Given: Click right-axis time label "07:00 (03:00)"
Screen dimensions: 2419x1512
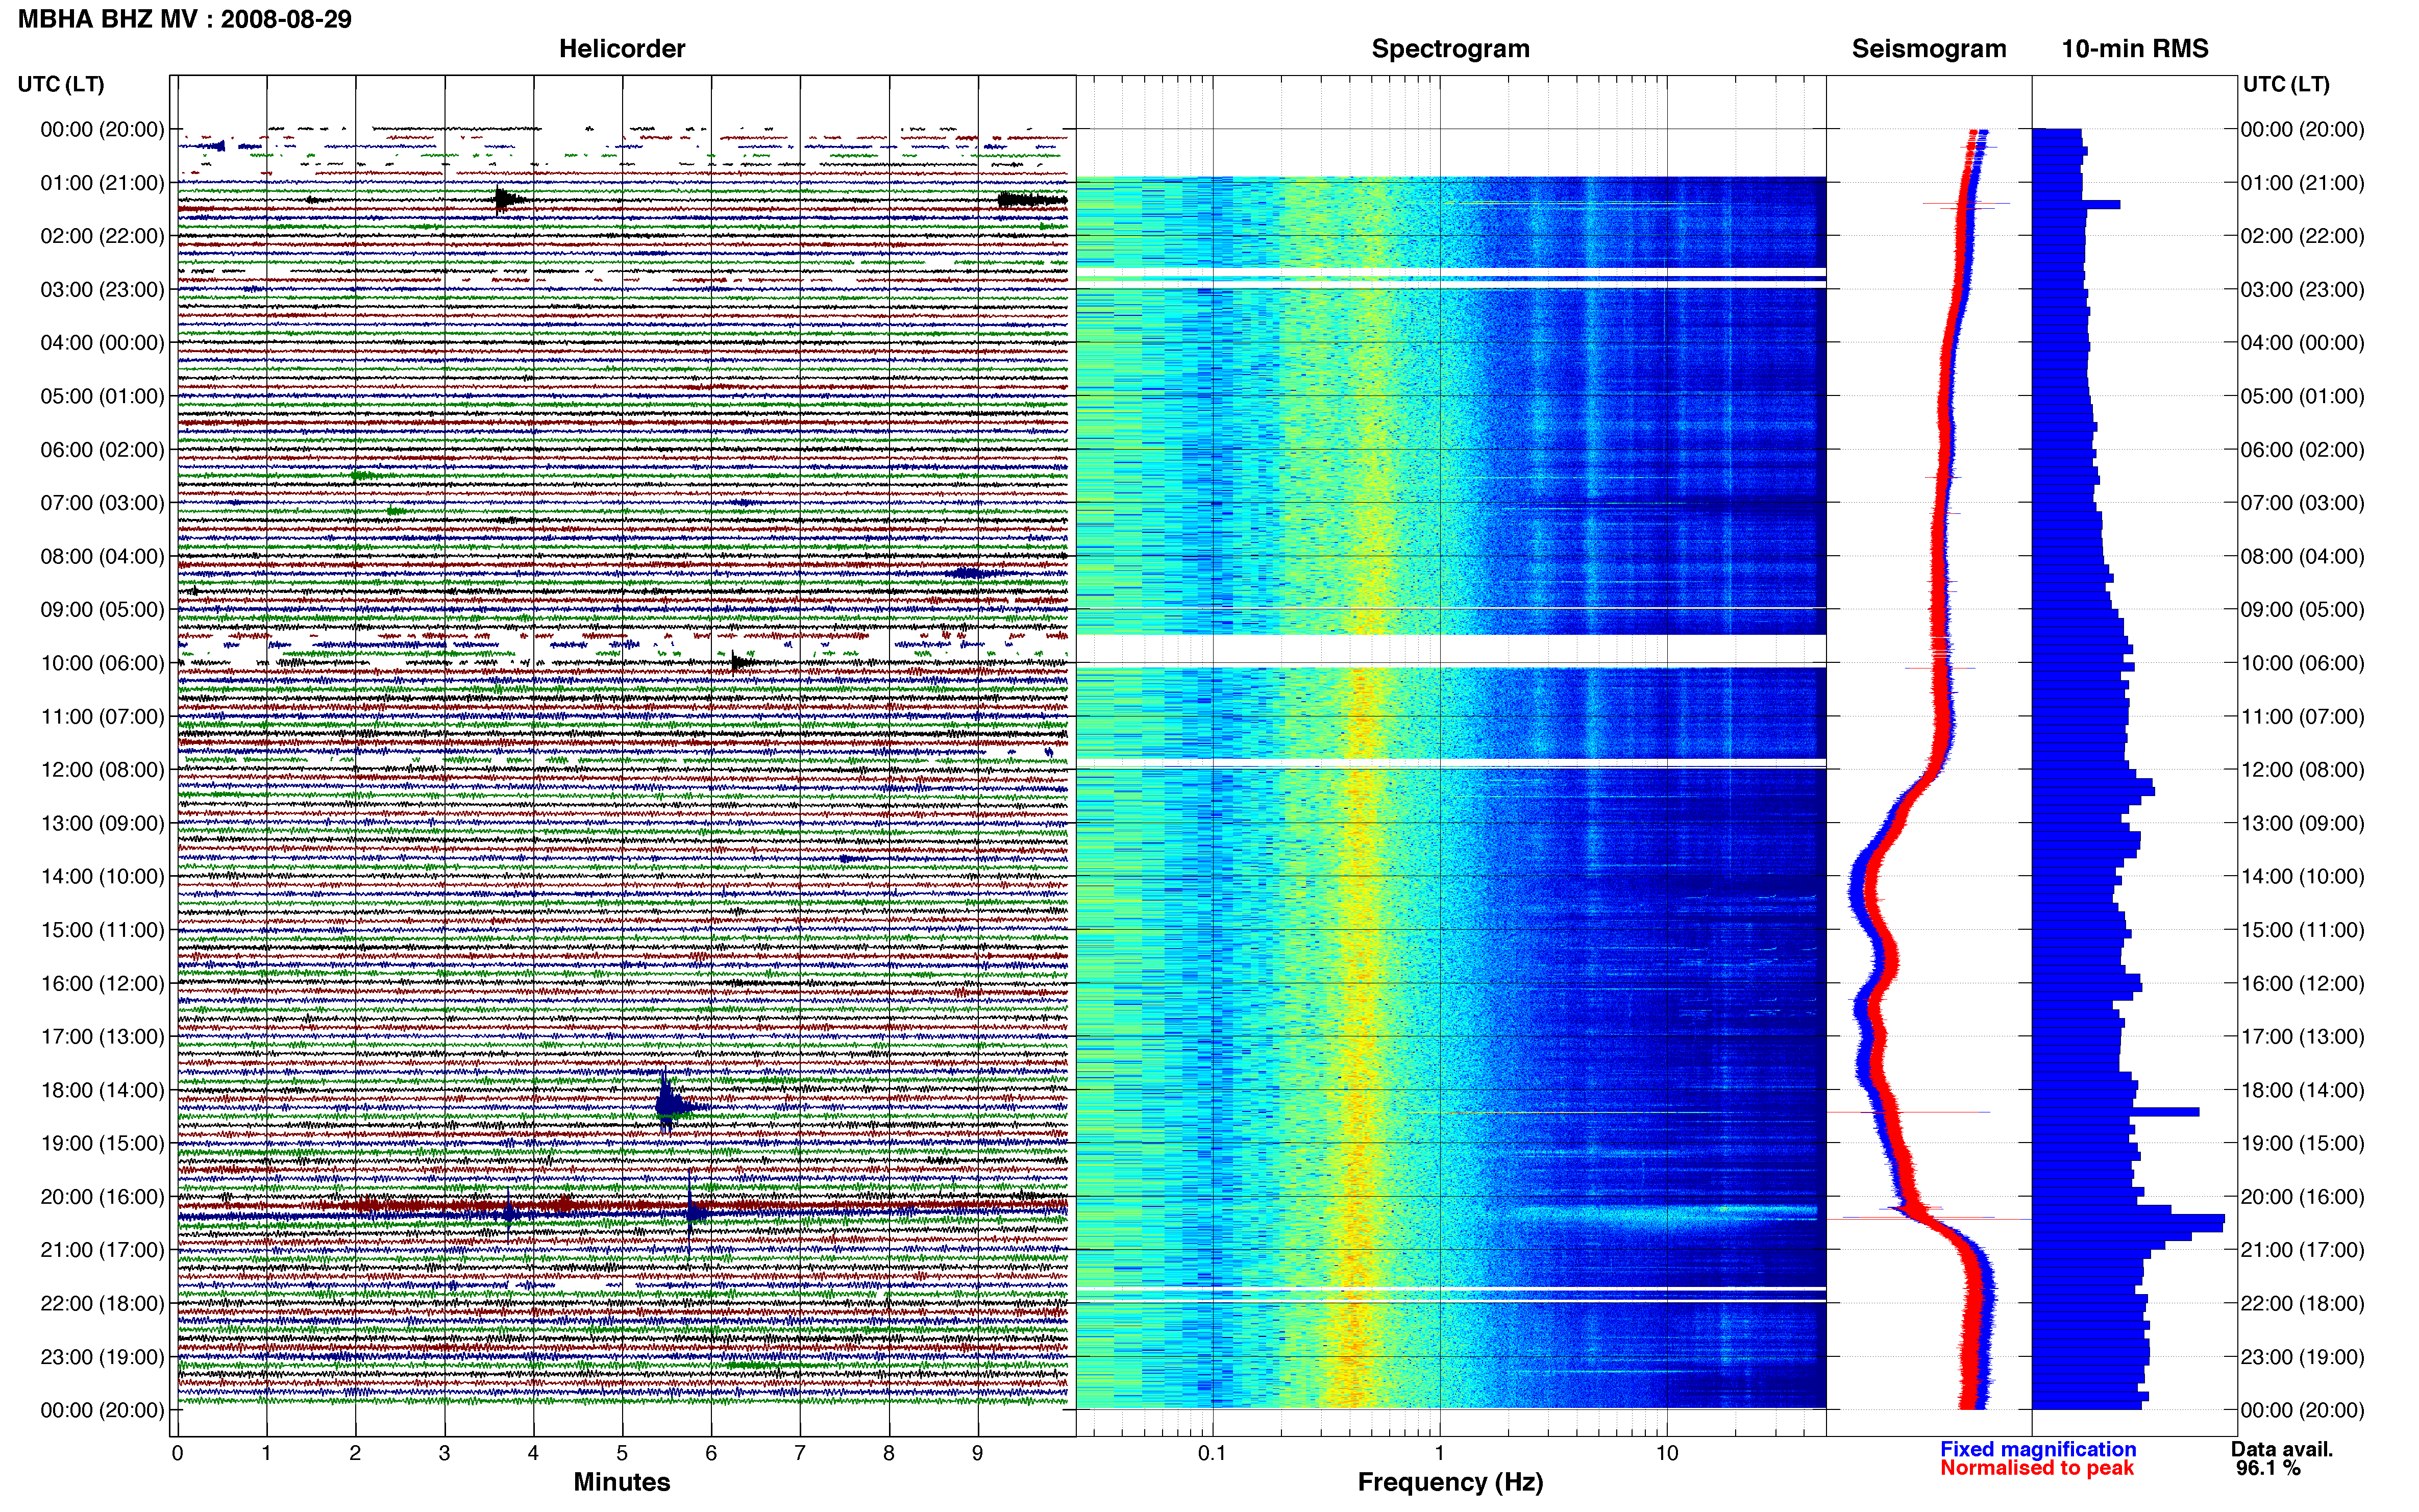Looking at the screenshot, I should 2302,503.
